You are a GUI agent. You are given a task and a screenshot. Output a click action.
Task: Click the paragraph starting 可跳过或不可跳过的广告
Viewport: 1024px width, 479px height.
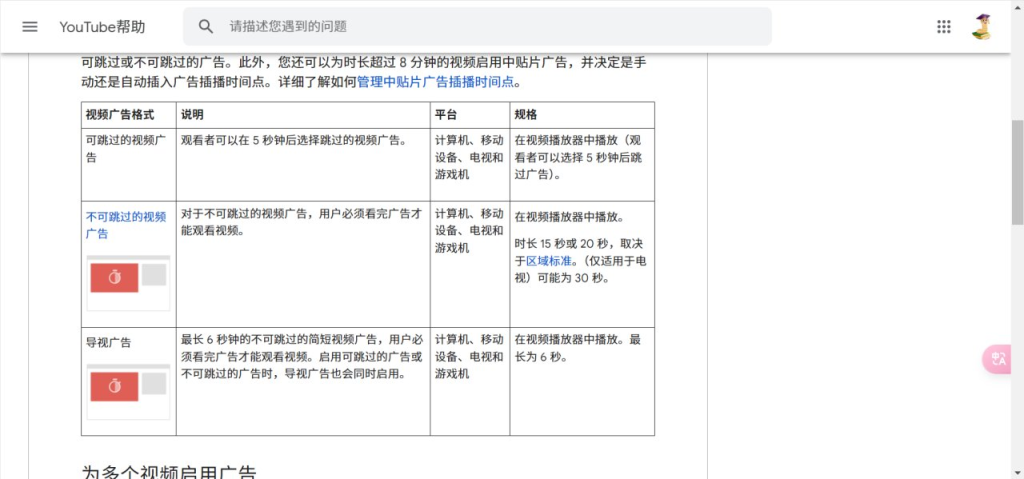click(x=364, y=73)
